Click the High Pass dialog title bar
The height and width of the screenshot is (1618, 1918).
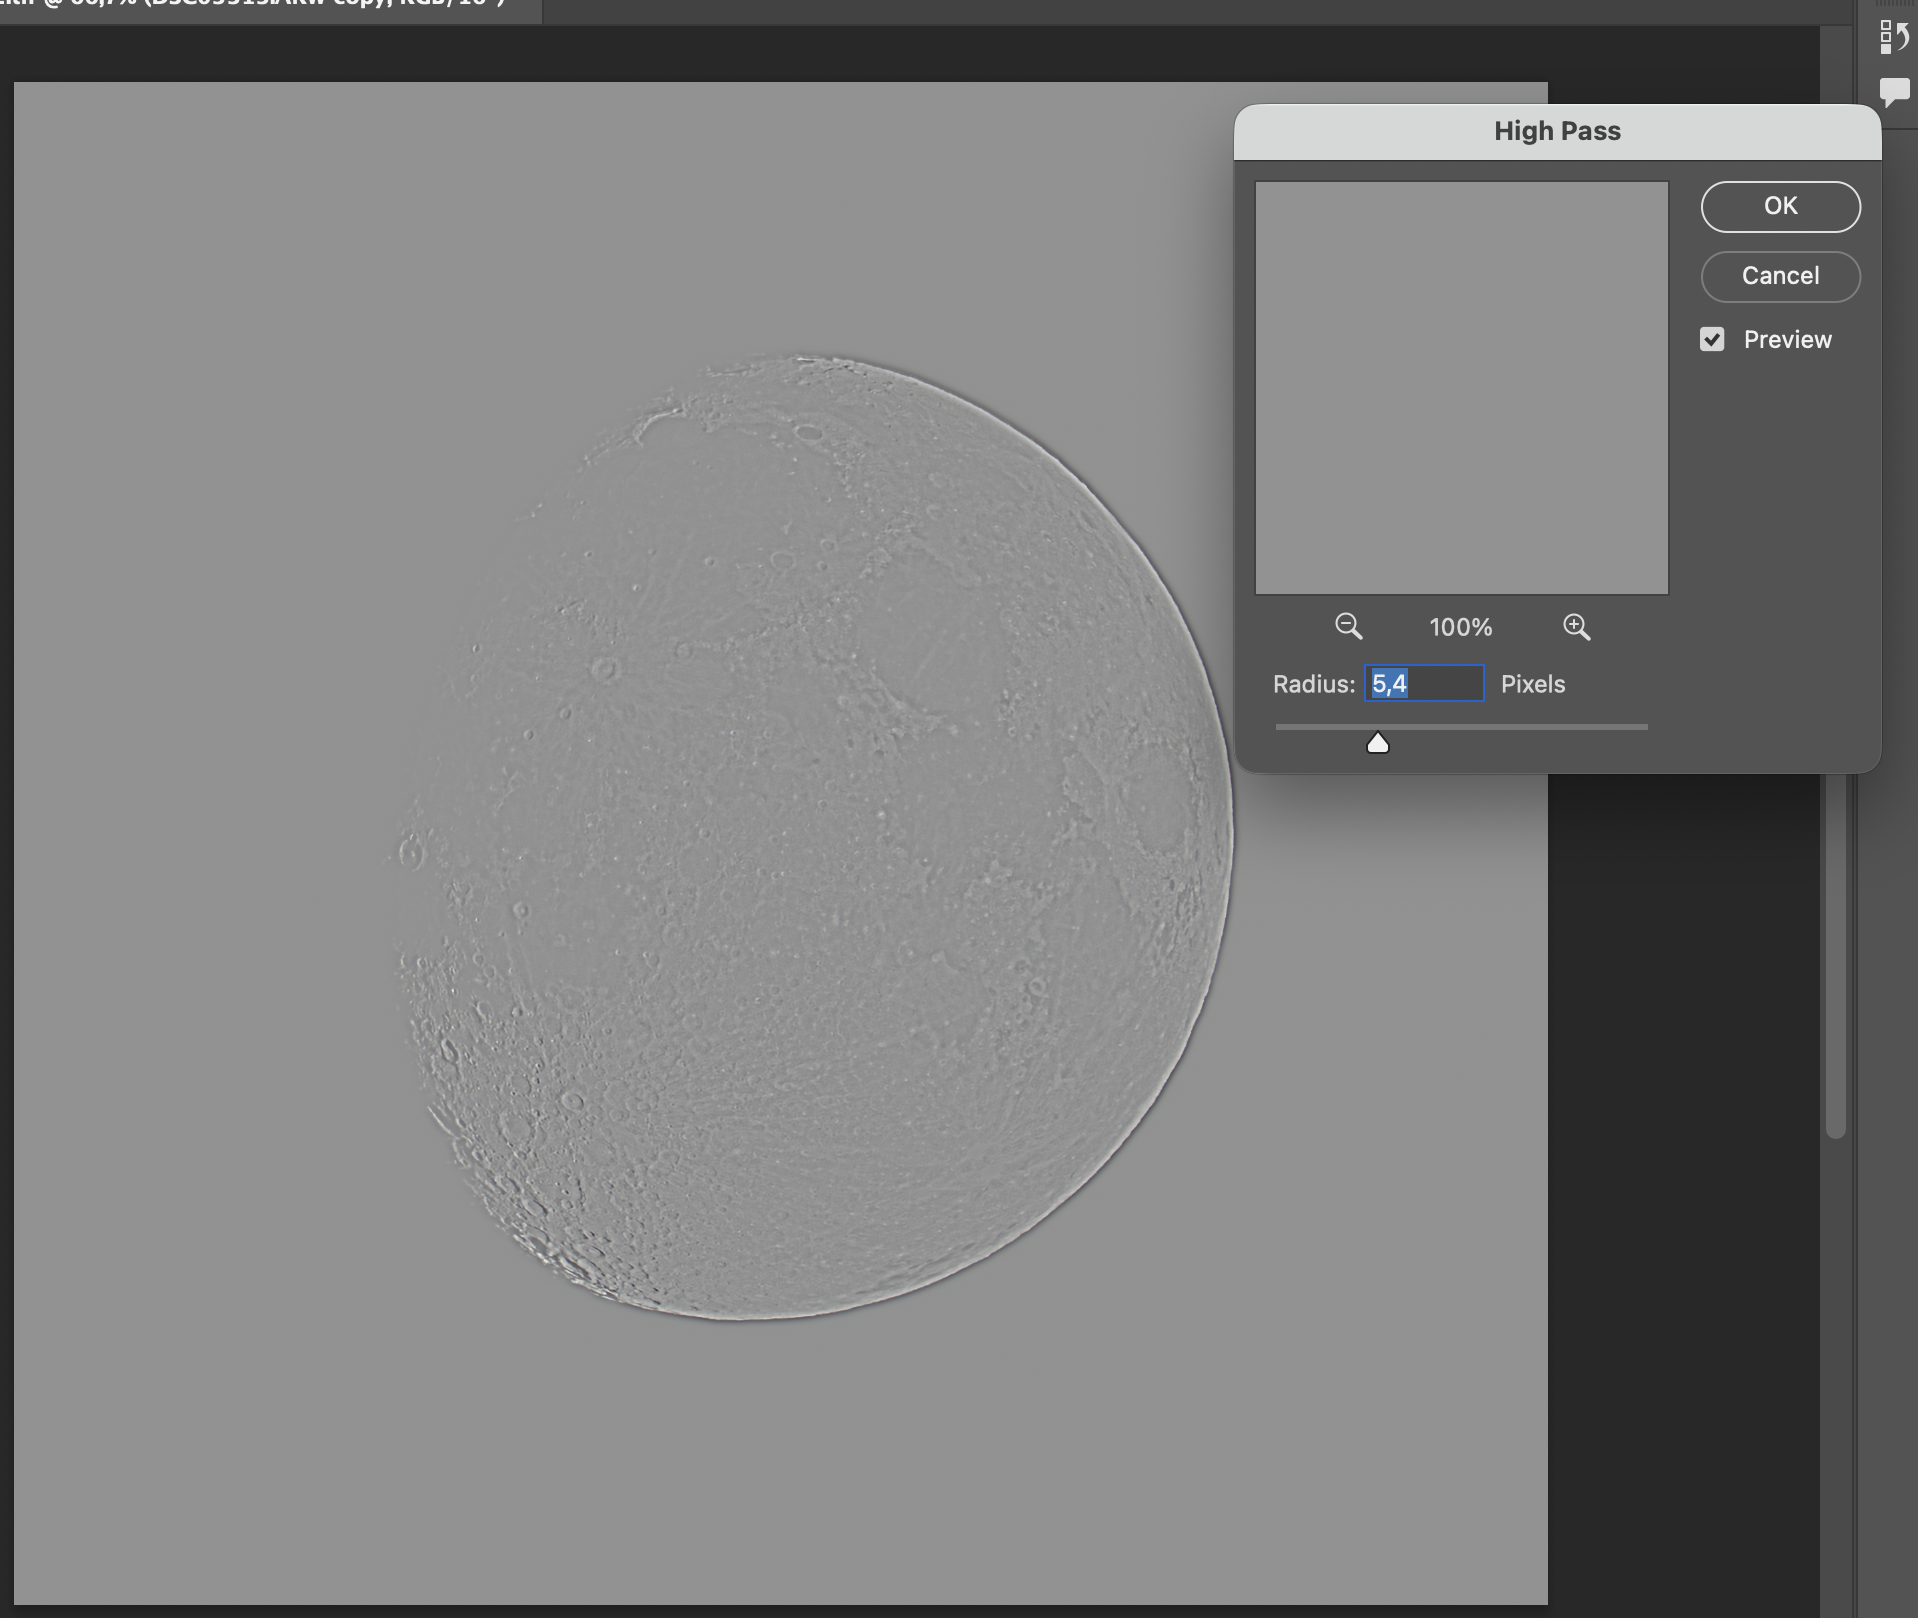pyautogui.click(x=1556, y=131)
